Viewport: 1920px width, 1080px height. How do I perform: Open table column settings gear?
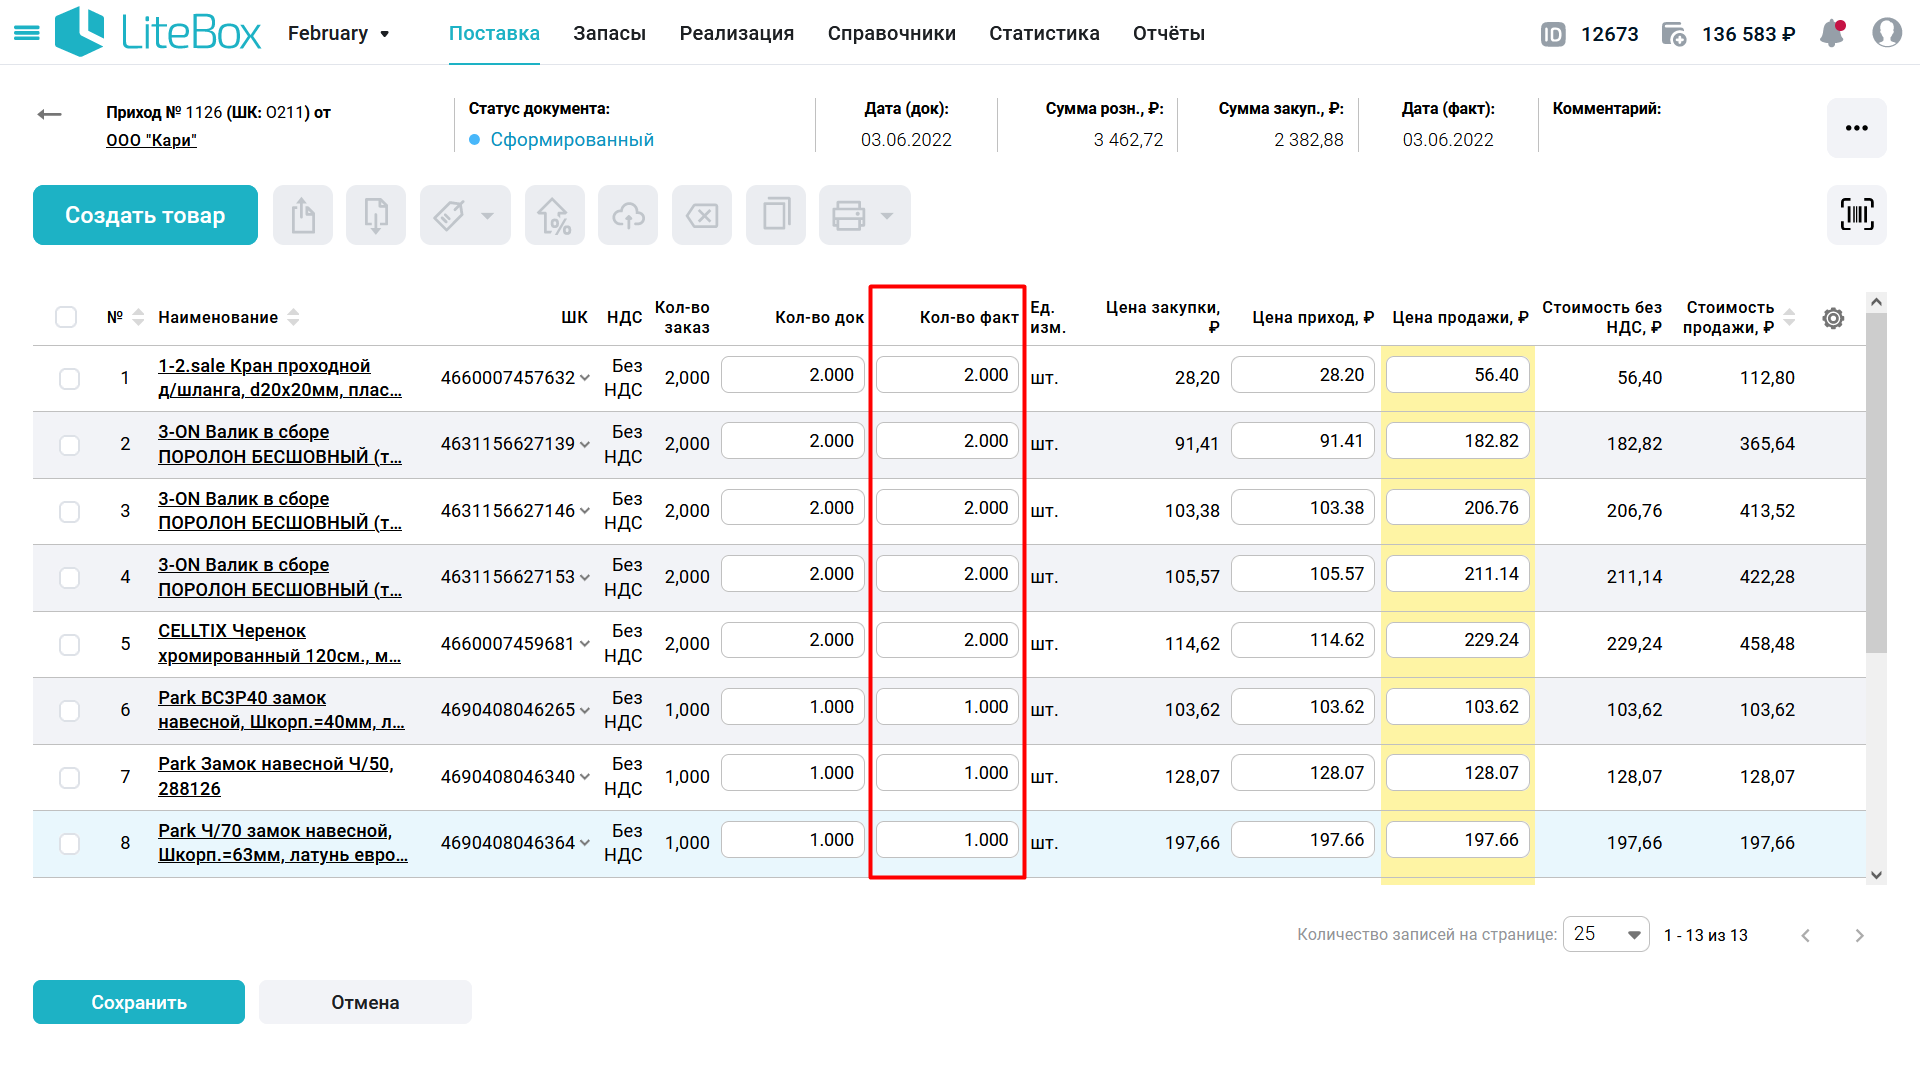tap(1832, 318)
